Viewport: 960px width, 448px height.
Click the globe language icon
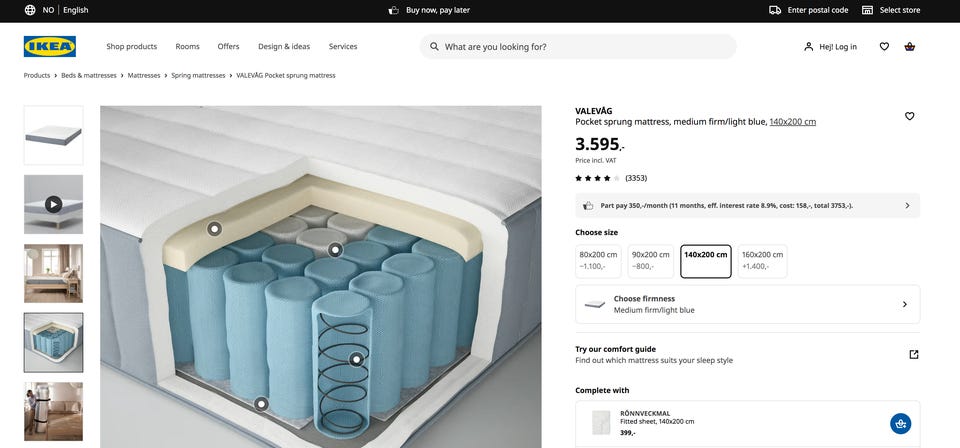30,10
